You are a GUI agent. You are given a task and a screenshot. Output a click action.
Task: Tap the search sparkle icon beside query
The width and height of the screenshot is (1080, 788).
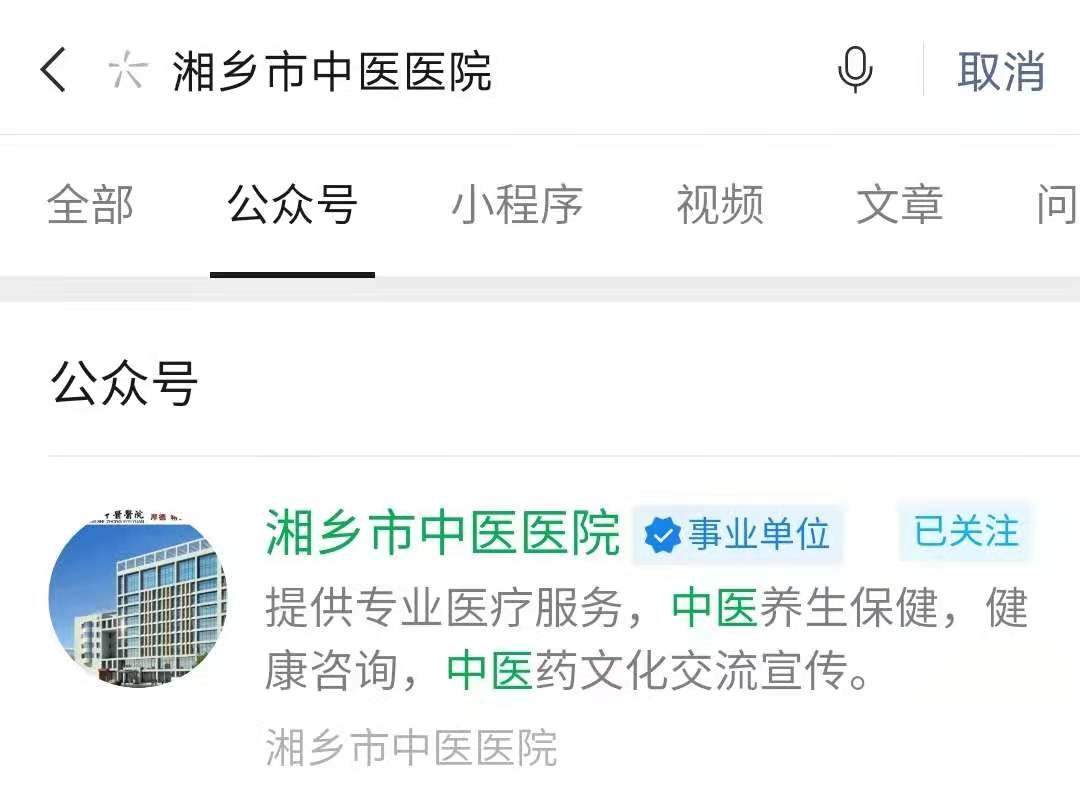coord(128,70)
